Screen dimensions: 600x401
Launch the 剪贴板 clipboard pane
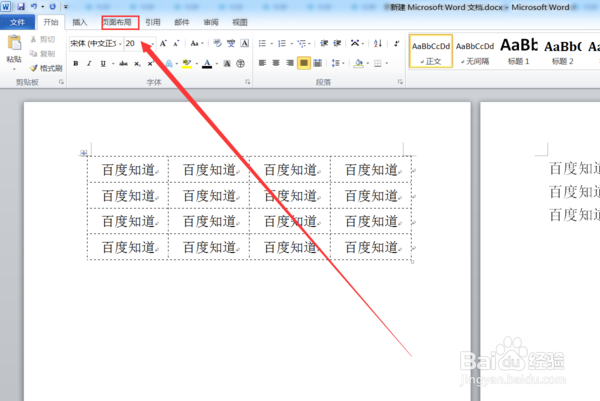[61, 82]
